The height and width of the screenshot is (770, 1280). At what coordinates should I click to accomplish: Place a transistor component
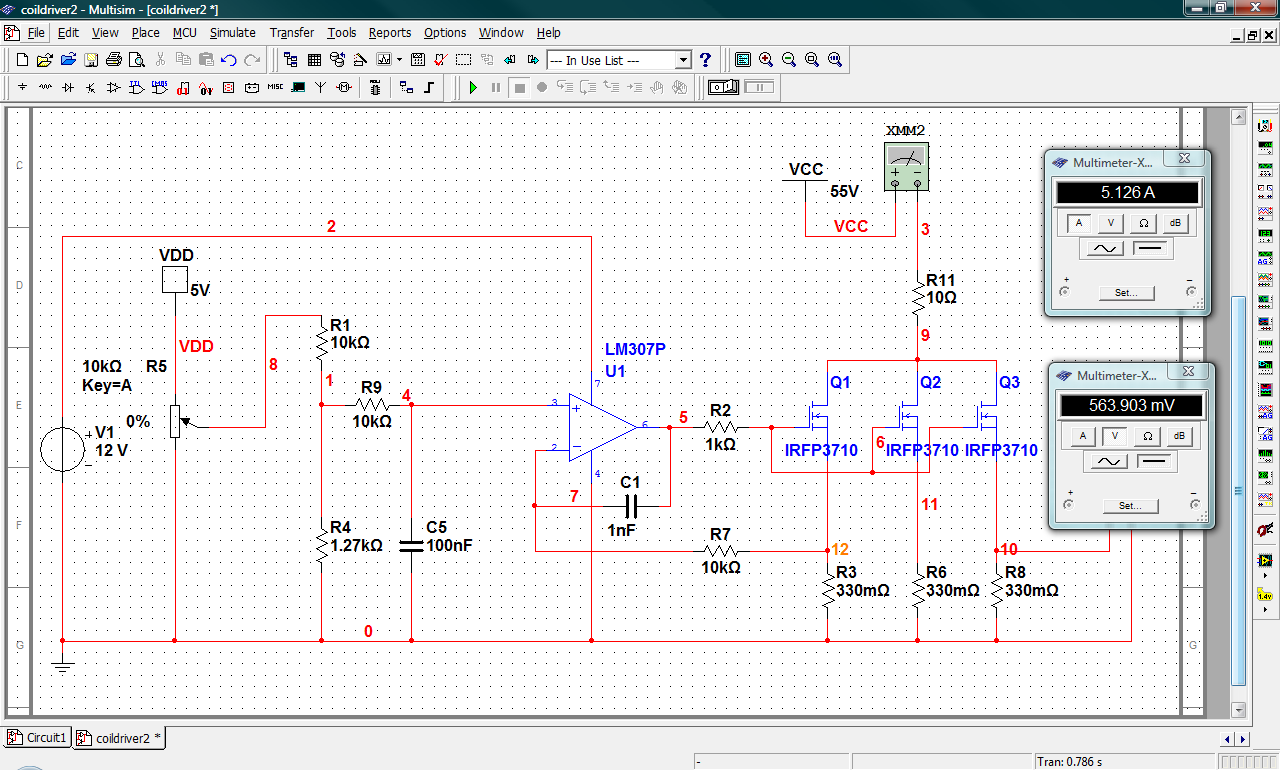coord(91,88)
